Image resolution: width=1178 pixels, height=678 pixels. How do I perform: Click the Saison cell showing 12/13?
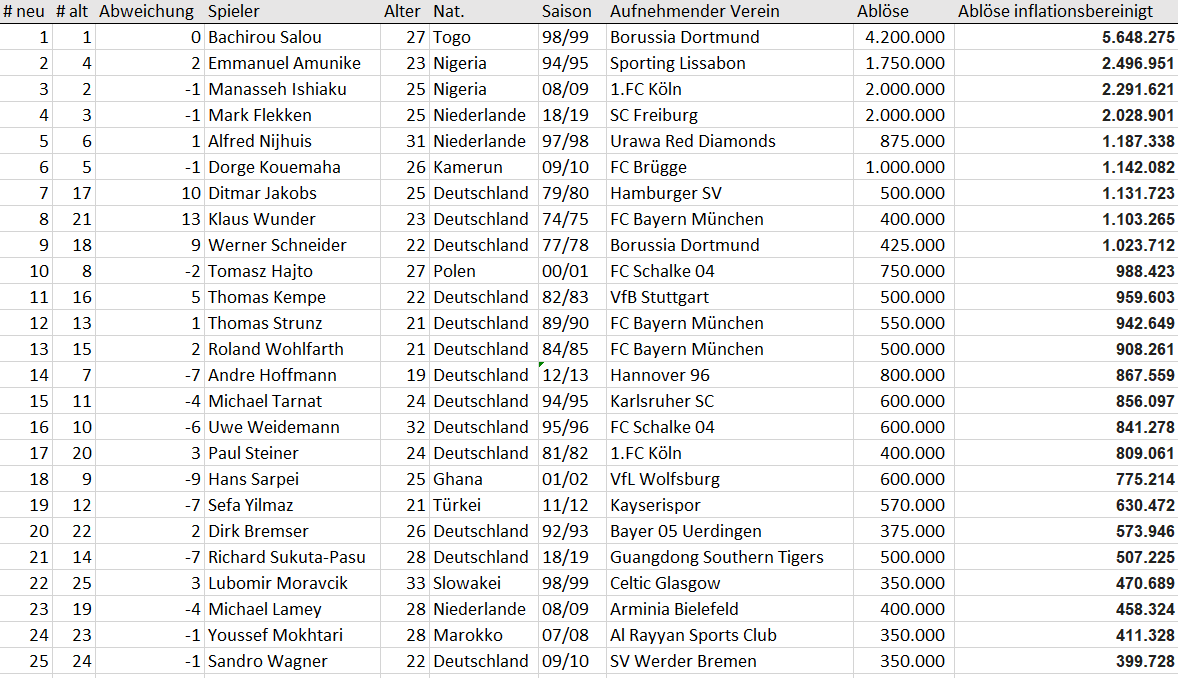(572, 375)
